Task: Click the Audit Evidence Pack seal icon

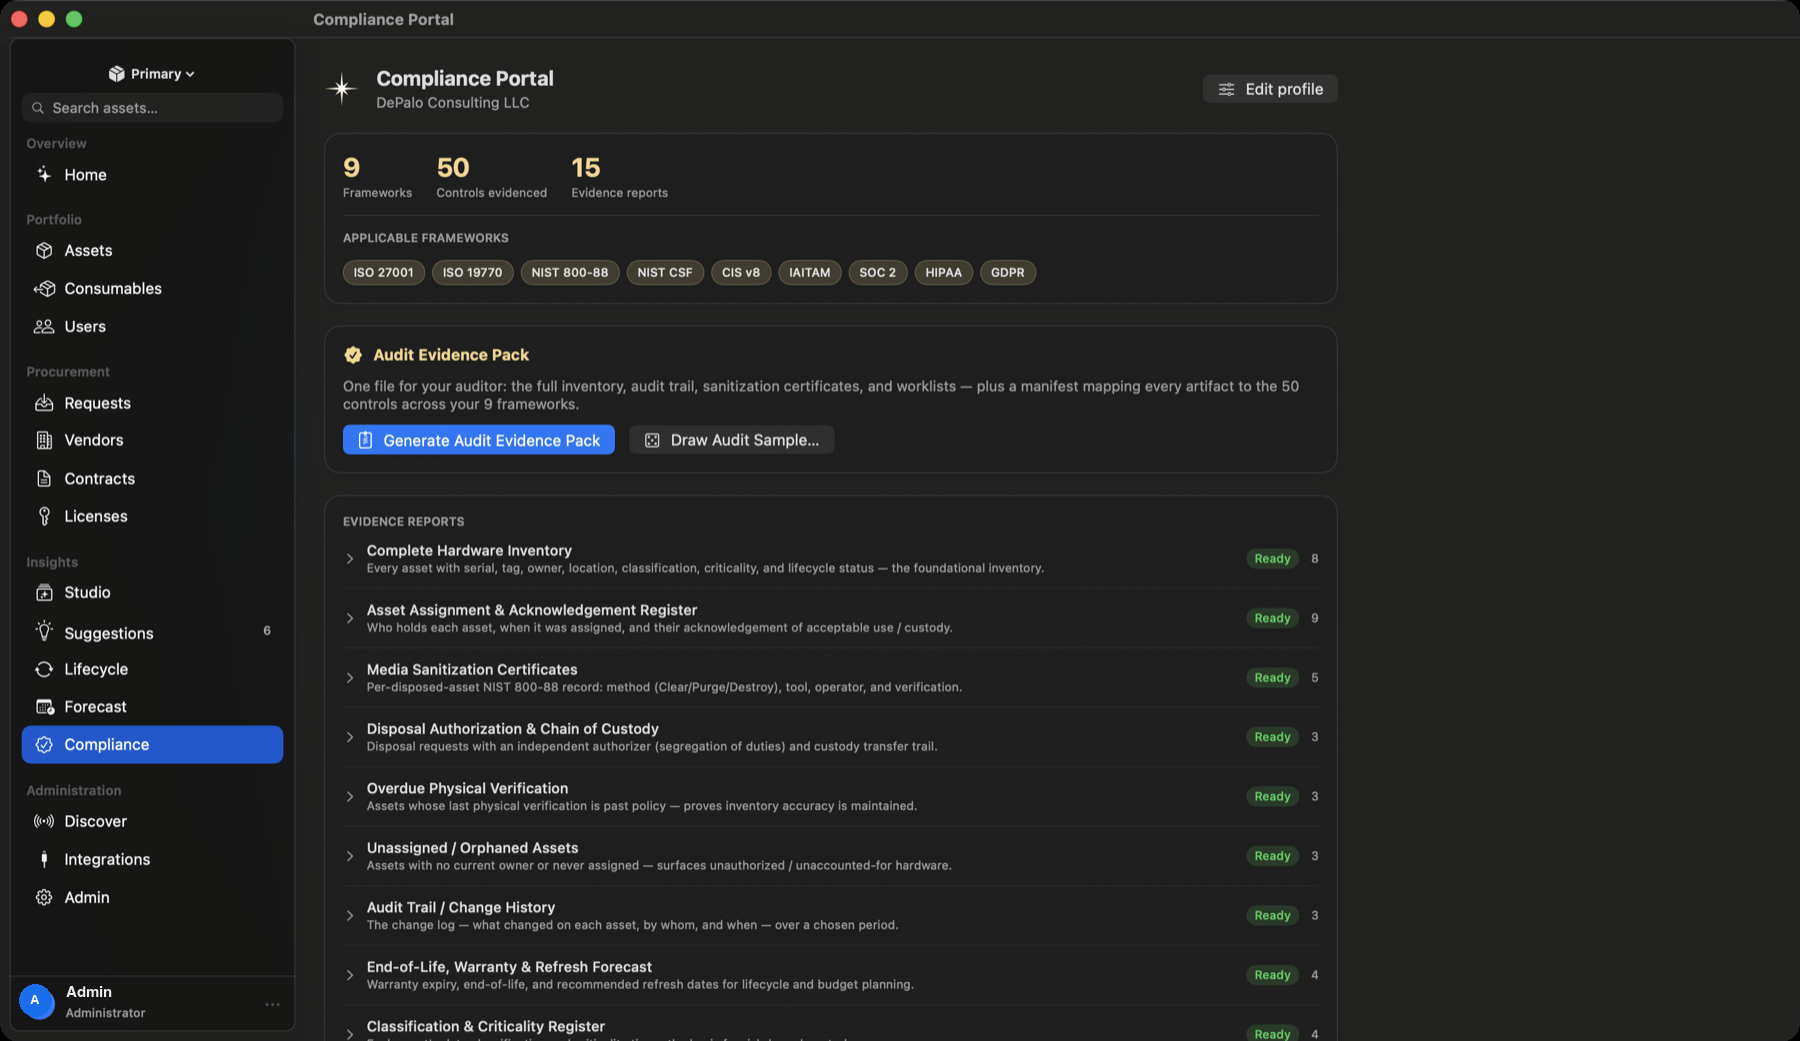Action: click(353, 354)
